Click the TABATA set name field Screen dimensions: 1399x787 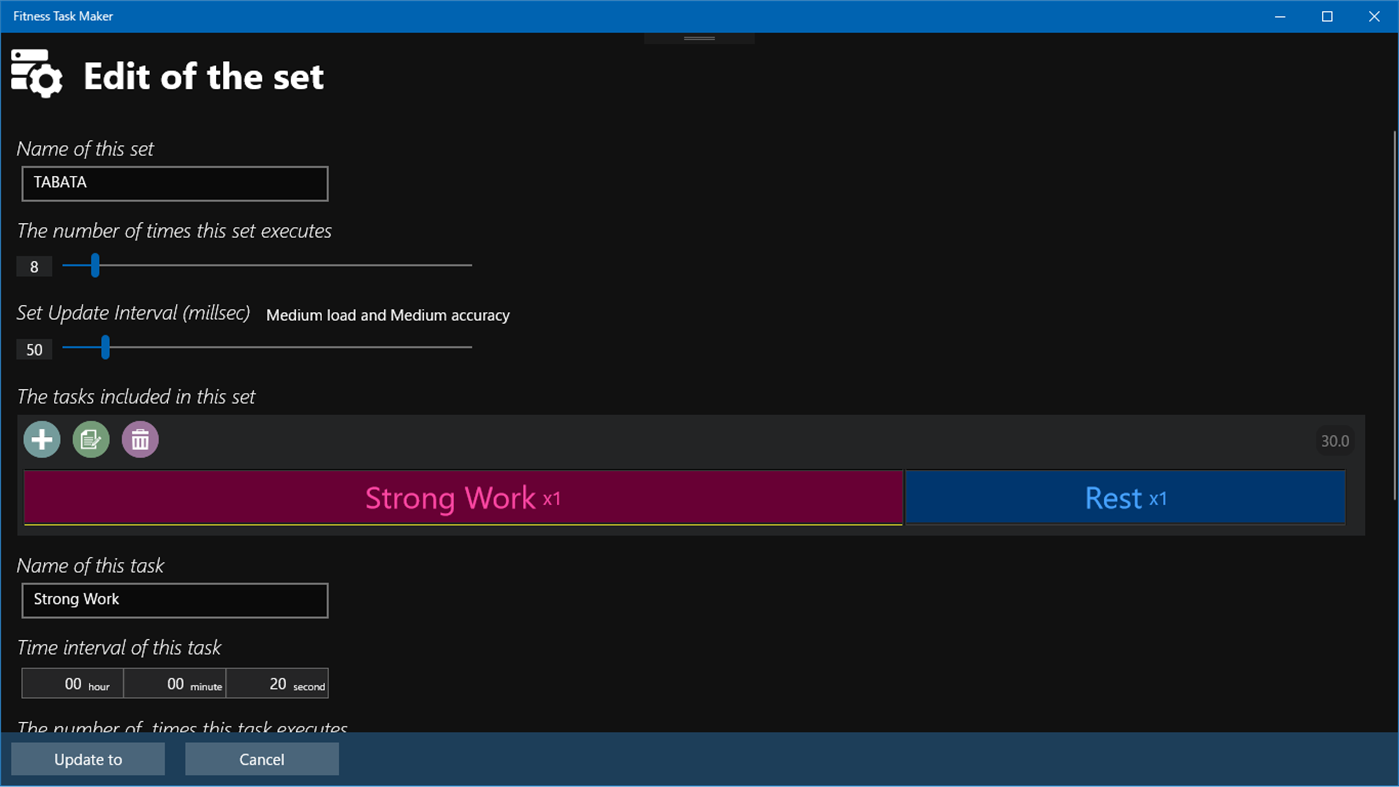(x=174, y=183)
